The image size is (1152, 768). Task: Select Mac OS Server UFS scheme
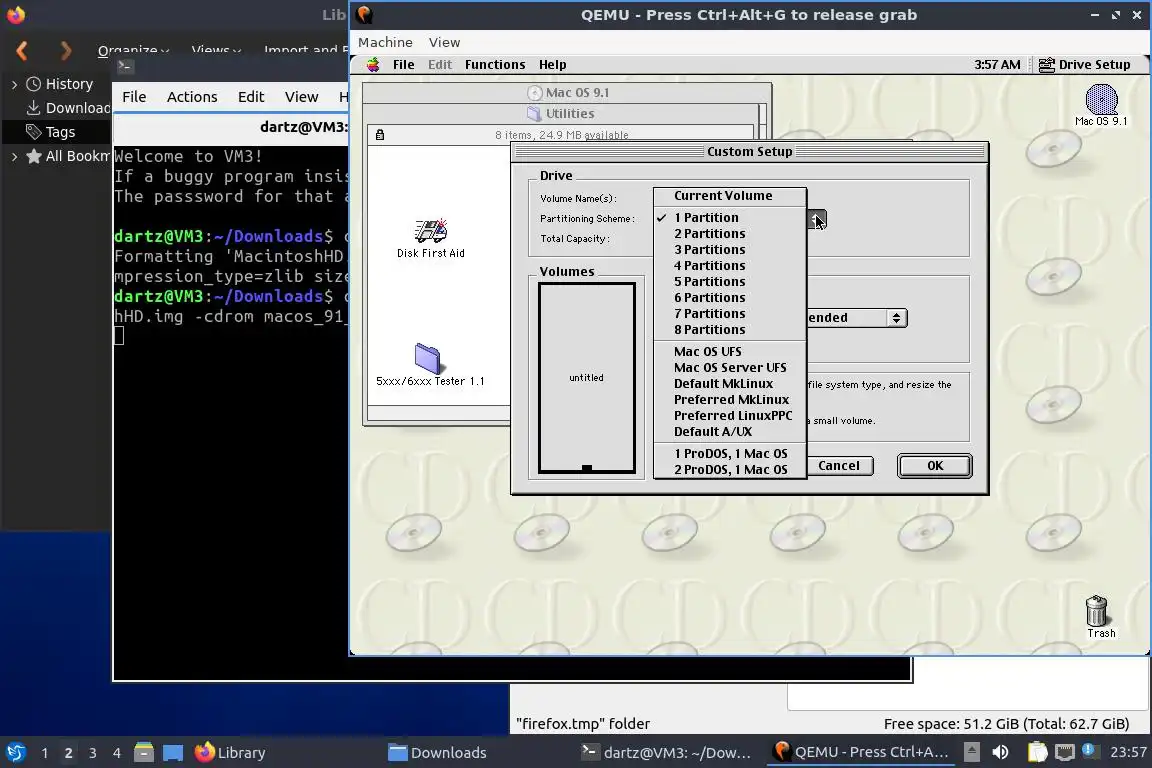coord(730,368)
